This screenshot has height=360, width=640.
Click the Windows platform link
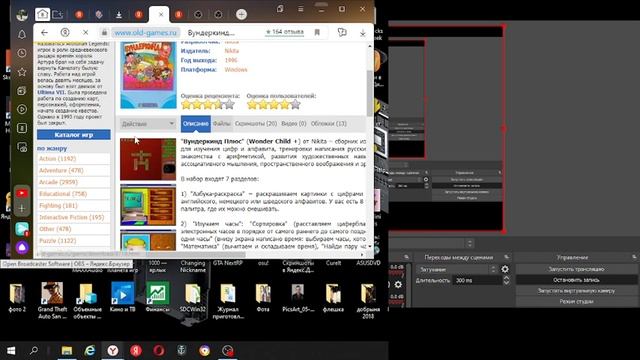[x=236, y=70]
